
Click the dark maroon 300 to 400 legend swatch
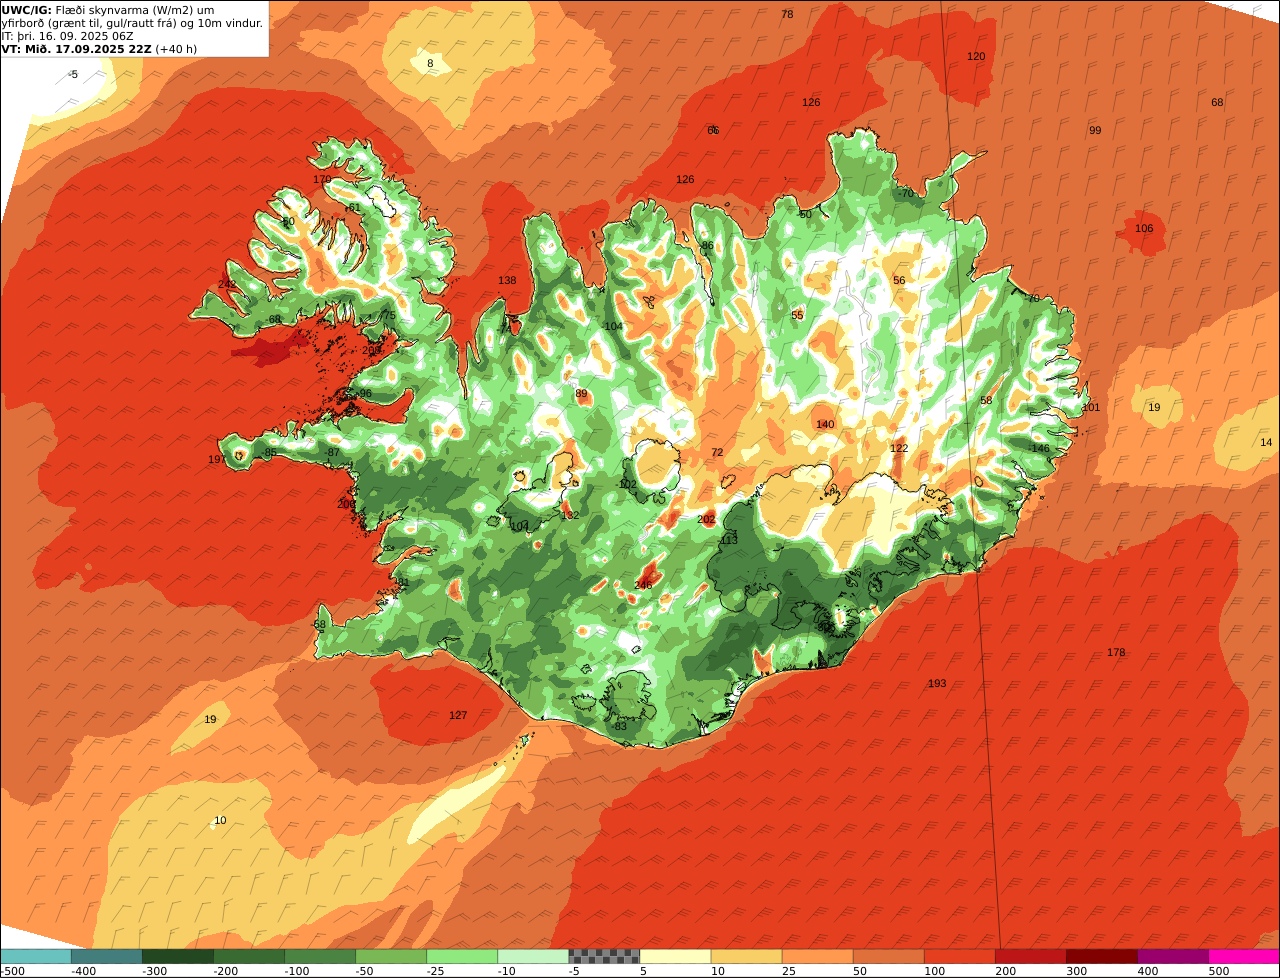click(1102, 956)
